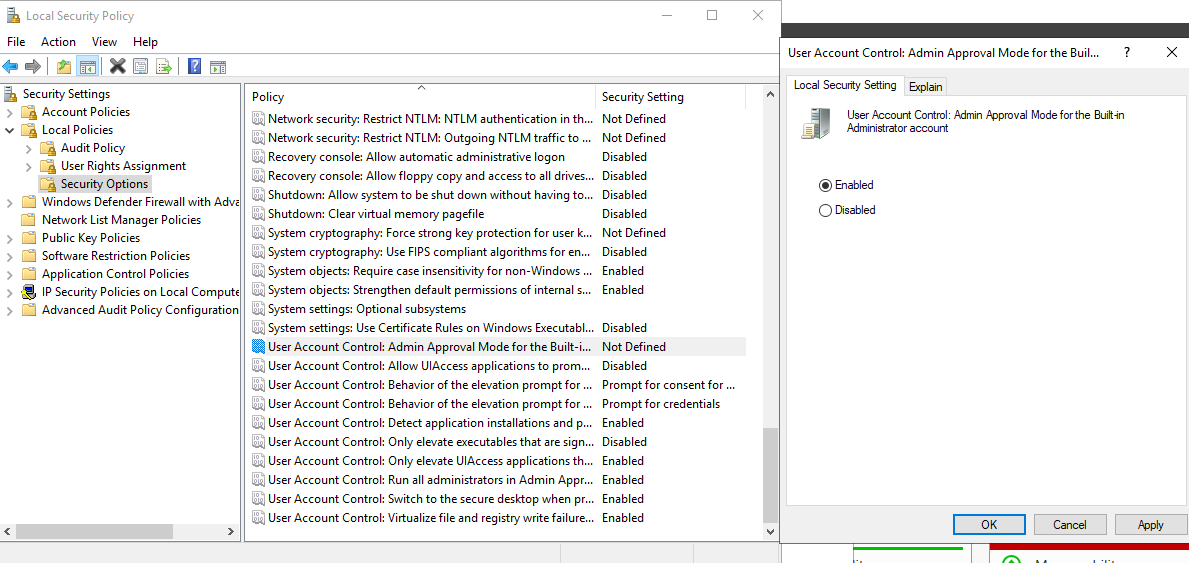Select the Disabled radio button

pyautogui.click(x=825, y=210)
